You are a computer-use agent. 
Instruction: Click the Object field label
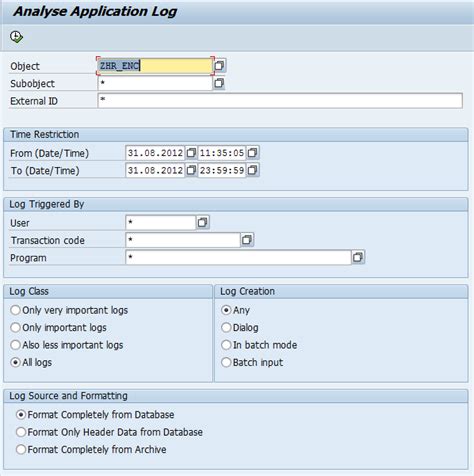pos(25,66)
